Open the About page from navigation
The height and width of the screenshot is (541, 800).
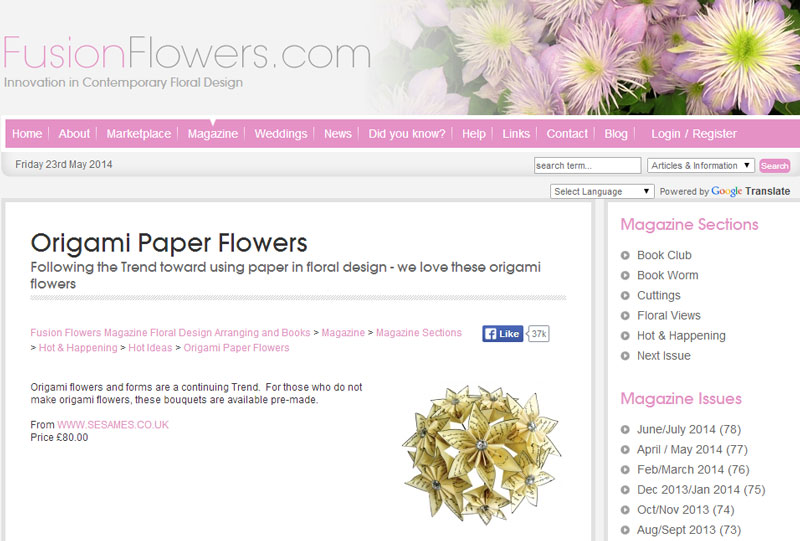(74, 134)
